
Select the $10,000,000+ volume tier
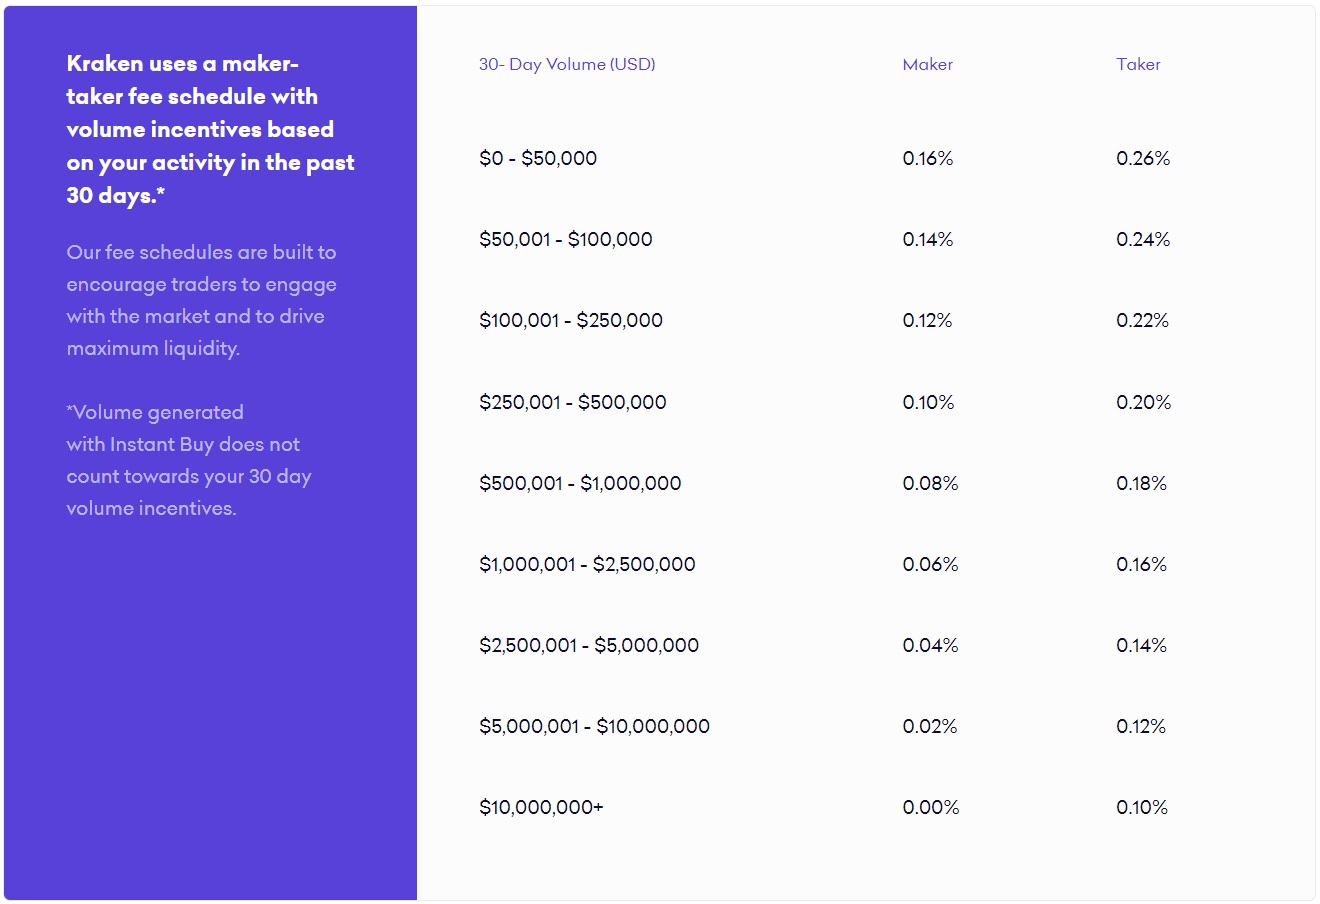pyautogui.click(x=541, y=807)
